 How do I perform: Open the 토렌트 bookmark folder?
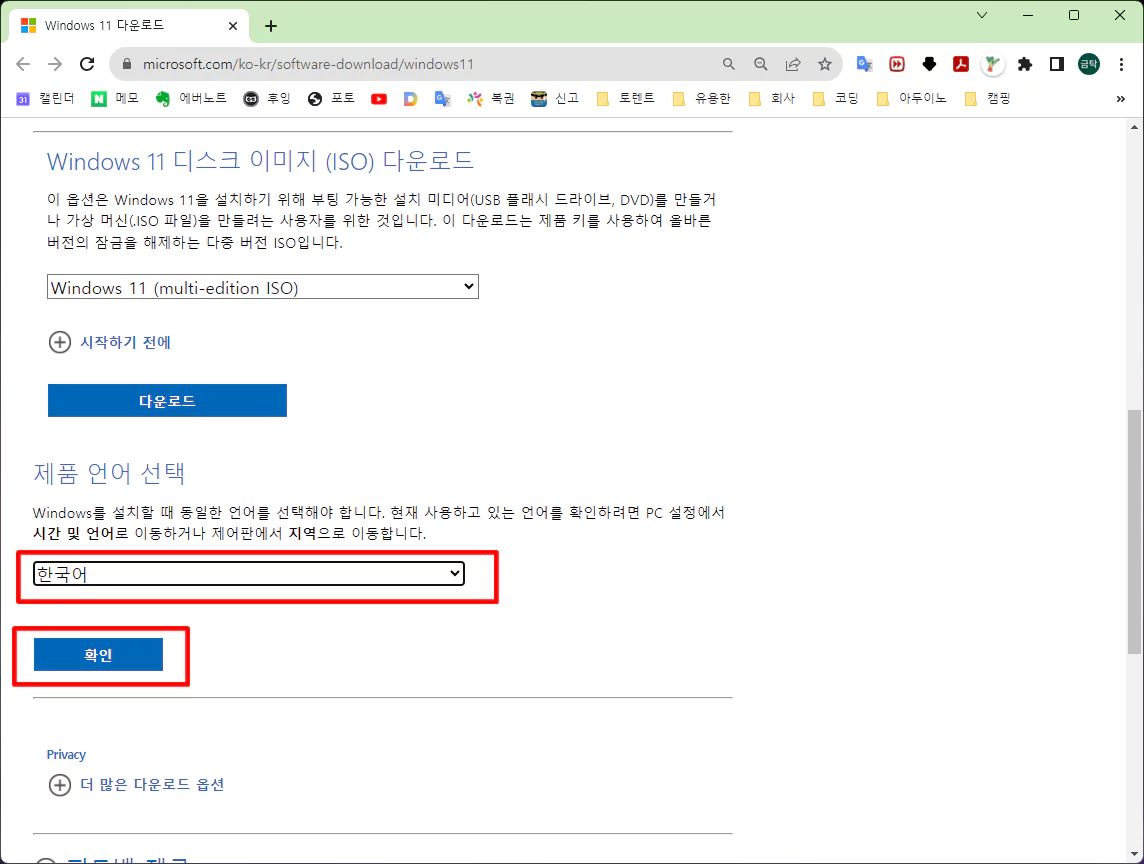point(625,99)
